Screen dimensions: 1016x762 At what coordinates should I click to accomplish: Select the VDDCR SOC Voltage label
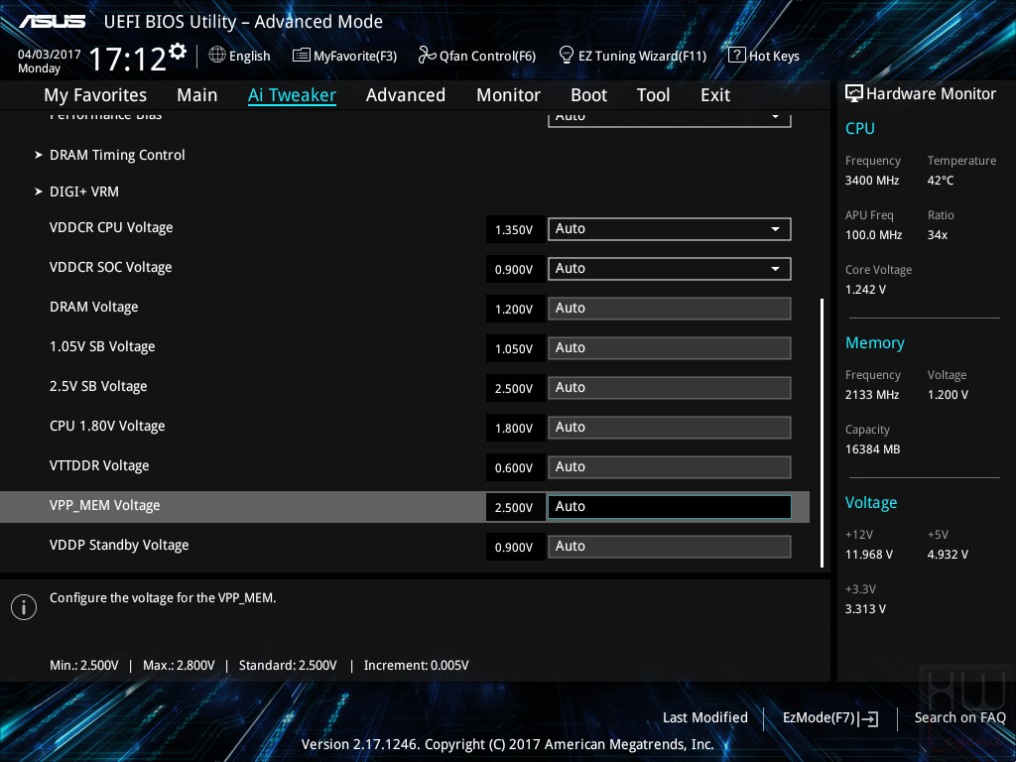click(x=111, y=268)
